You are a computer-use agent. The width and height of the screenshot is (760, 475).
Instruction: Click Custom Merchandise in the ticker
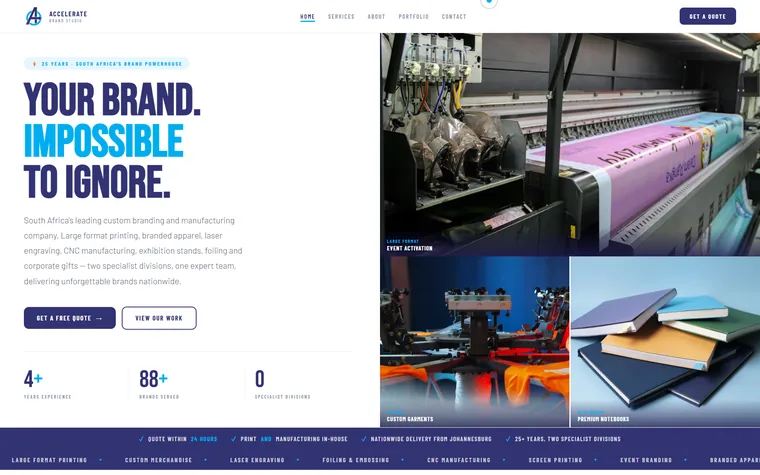coord(158,460)
